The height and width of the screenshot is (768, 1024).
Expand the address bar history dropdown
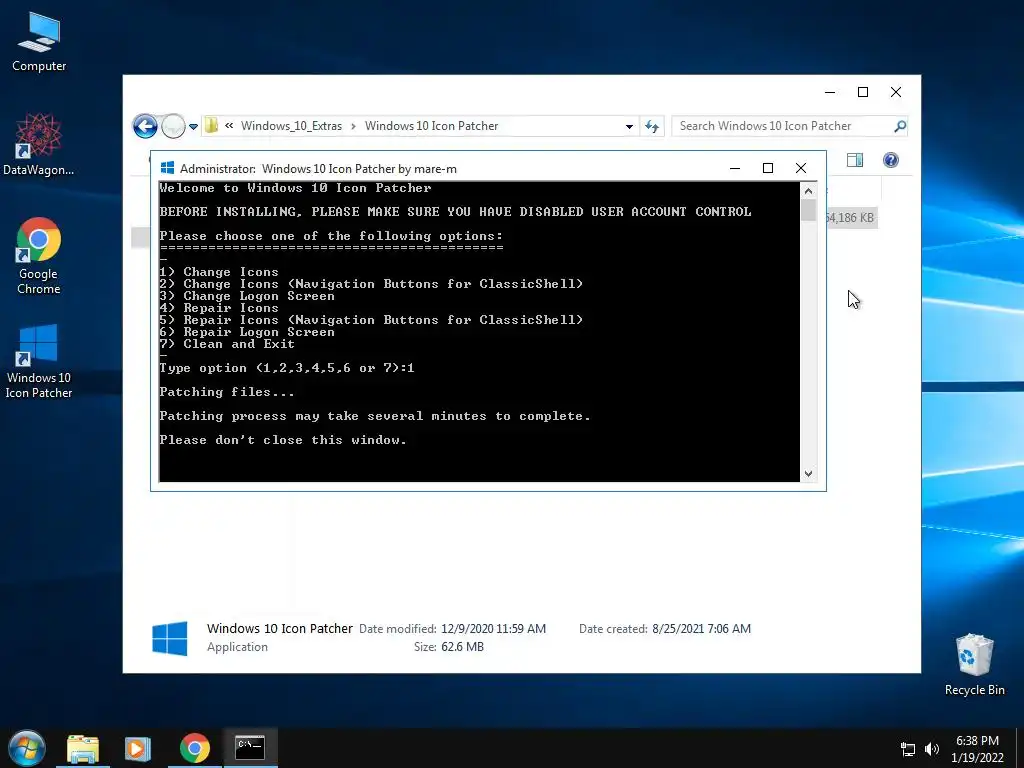tap(629, 127)
